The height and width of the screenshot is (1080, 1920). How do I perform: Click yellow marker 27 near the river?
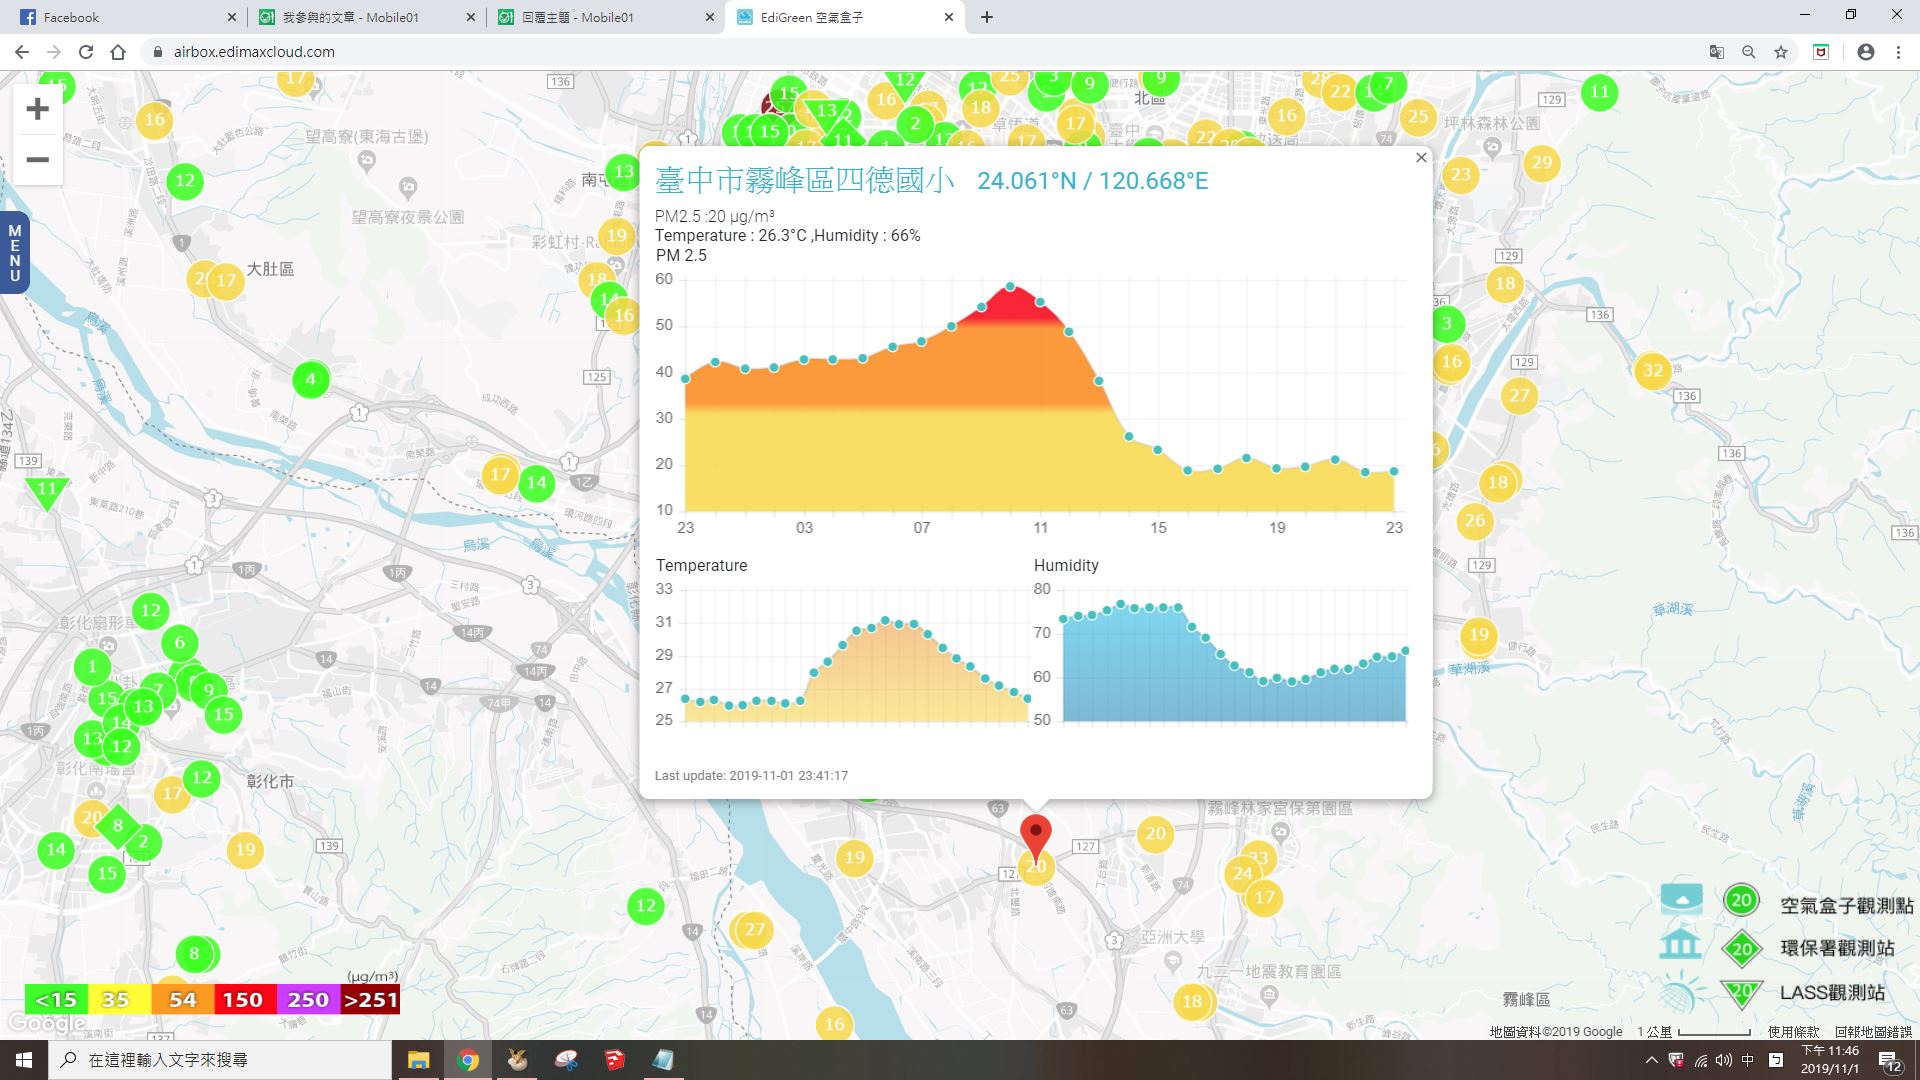click(x=754, y=929)
